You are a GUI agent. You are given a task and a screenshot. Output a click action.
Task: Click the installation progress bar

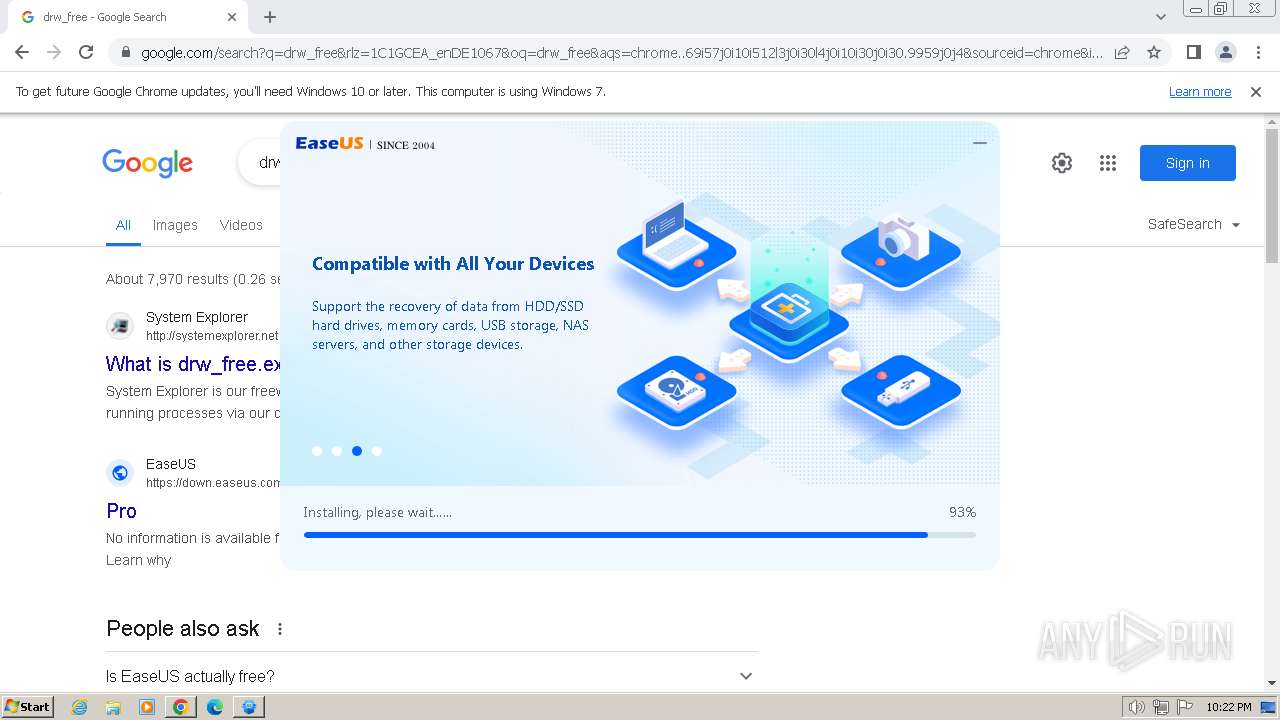[640, 535]
